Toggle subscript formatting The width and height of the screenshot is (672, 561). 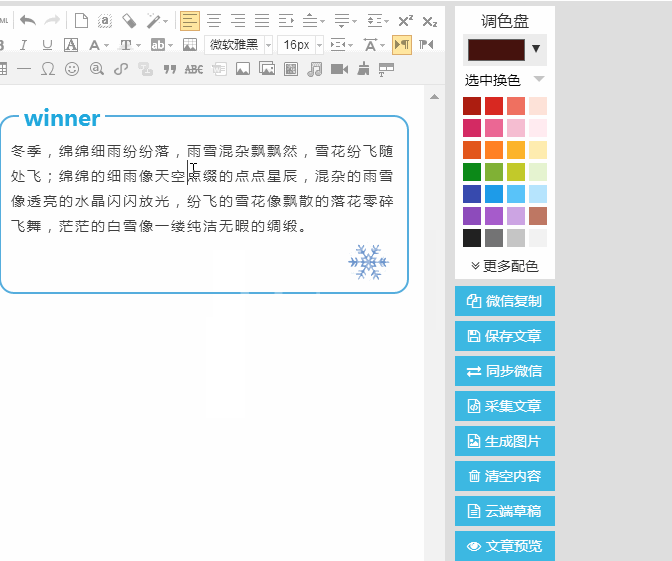click(429, 21)
